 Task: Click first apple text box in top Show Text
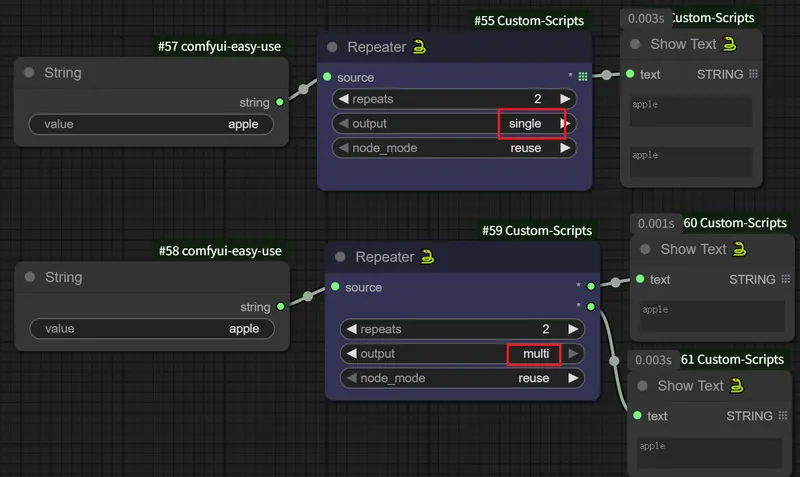(x=691, y=111)
